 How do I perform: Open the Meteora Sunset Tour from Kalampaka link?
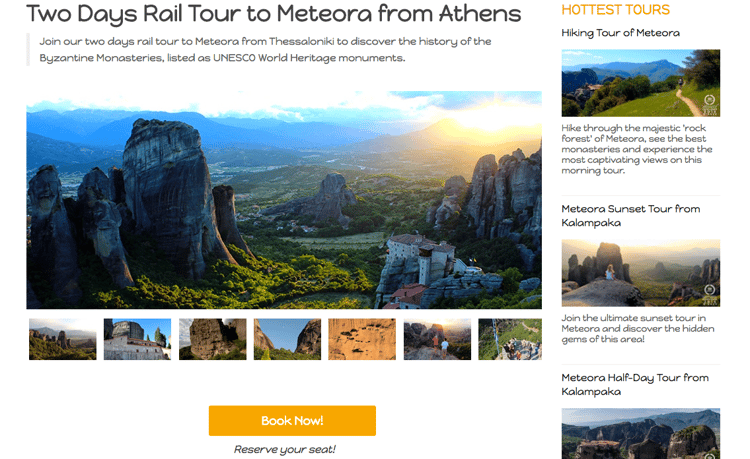(x=630, y=215)
